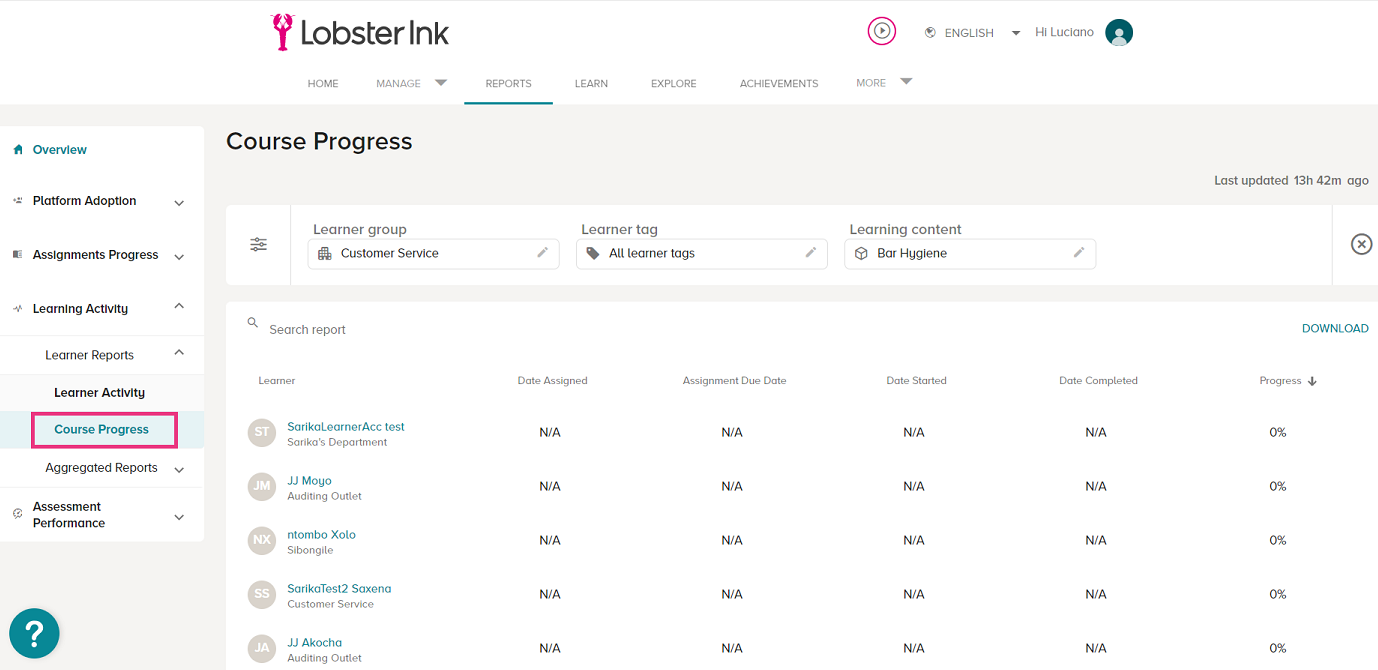The width and height of the screenshot is (1378, 670).
Task: Click the circular play button icon
Action: (882, 31)
